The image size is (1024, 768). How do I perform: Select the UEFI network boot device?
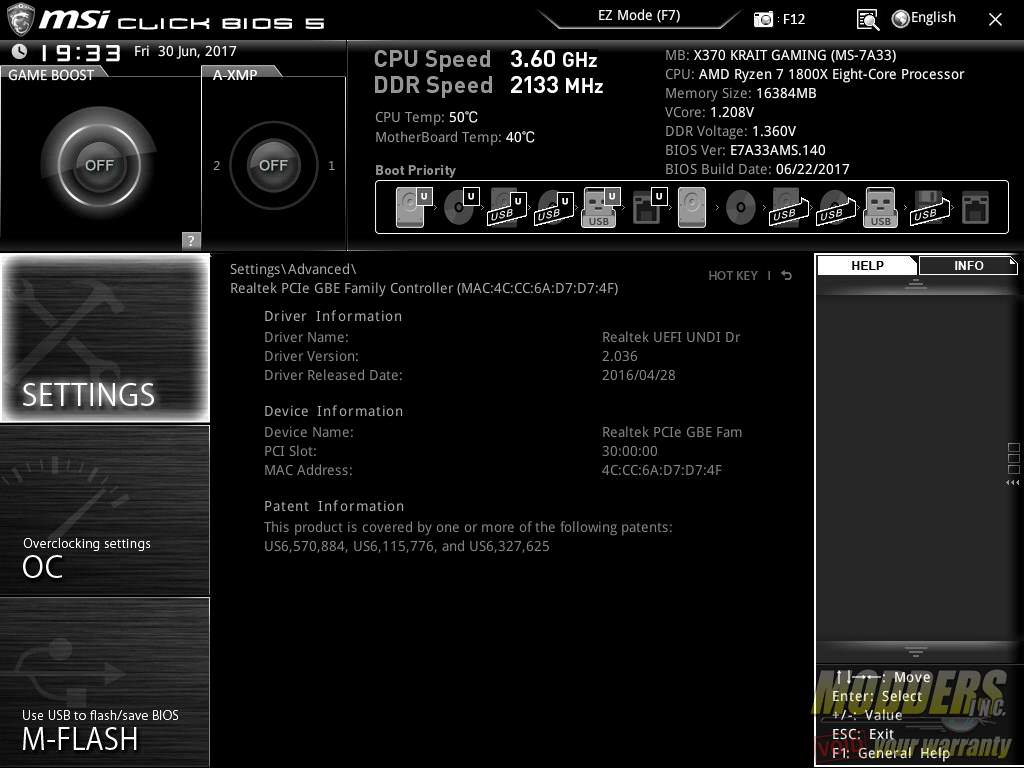[x=650, y=207]
